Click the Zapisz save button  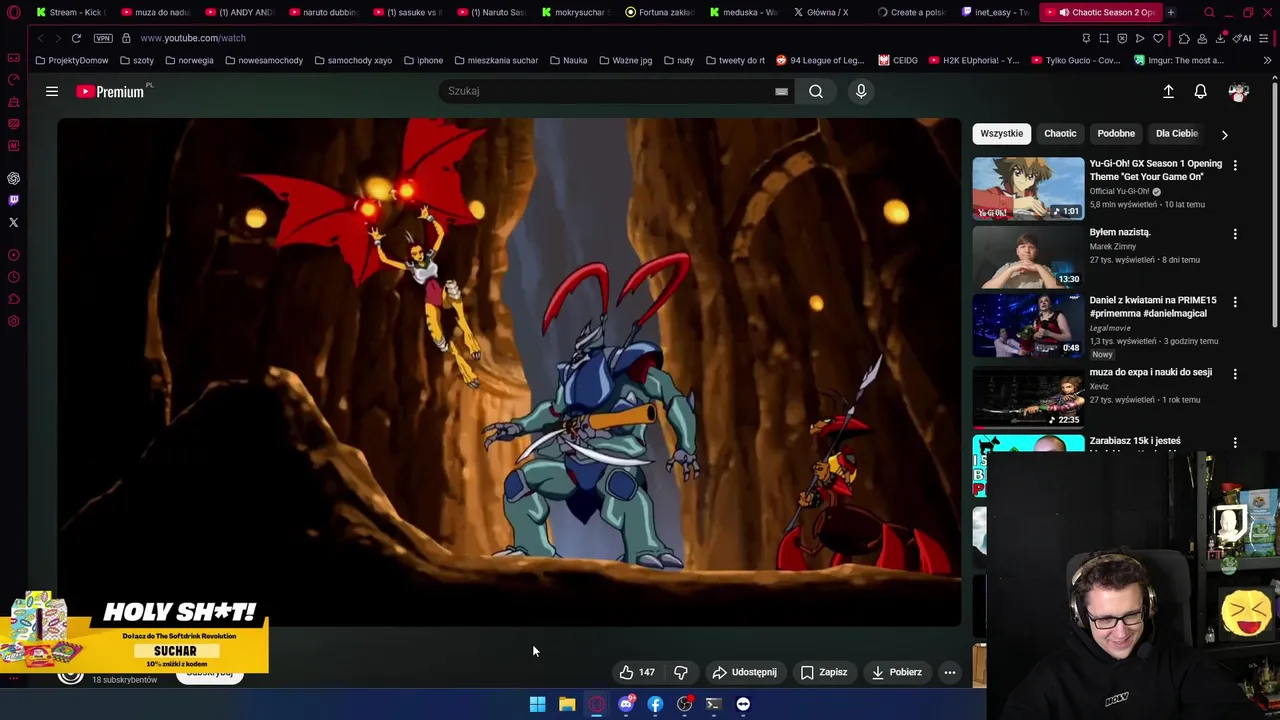tap(824, 672)
